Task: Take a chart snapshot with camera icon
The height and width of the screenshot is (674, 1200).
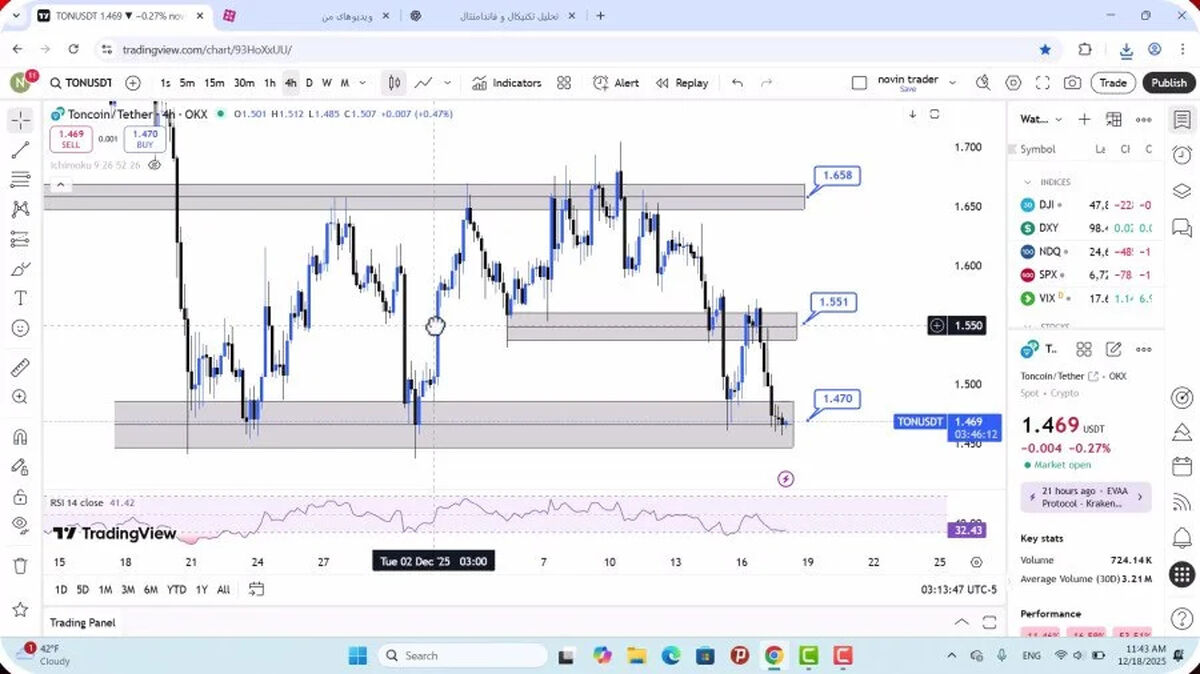Action: (1072, 83)
